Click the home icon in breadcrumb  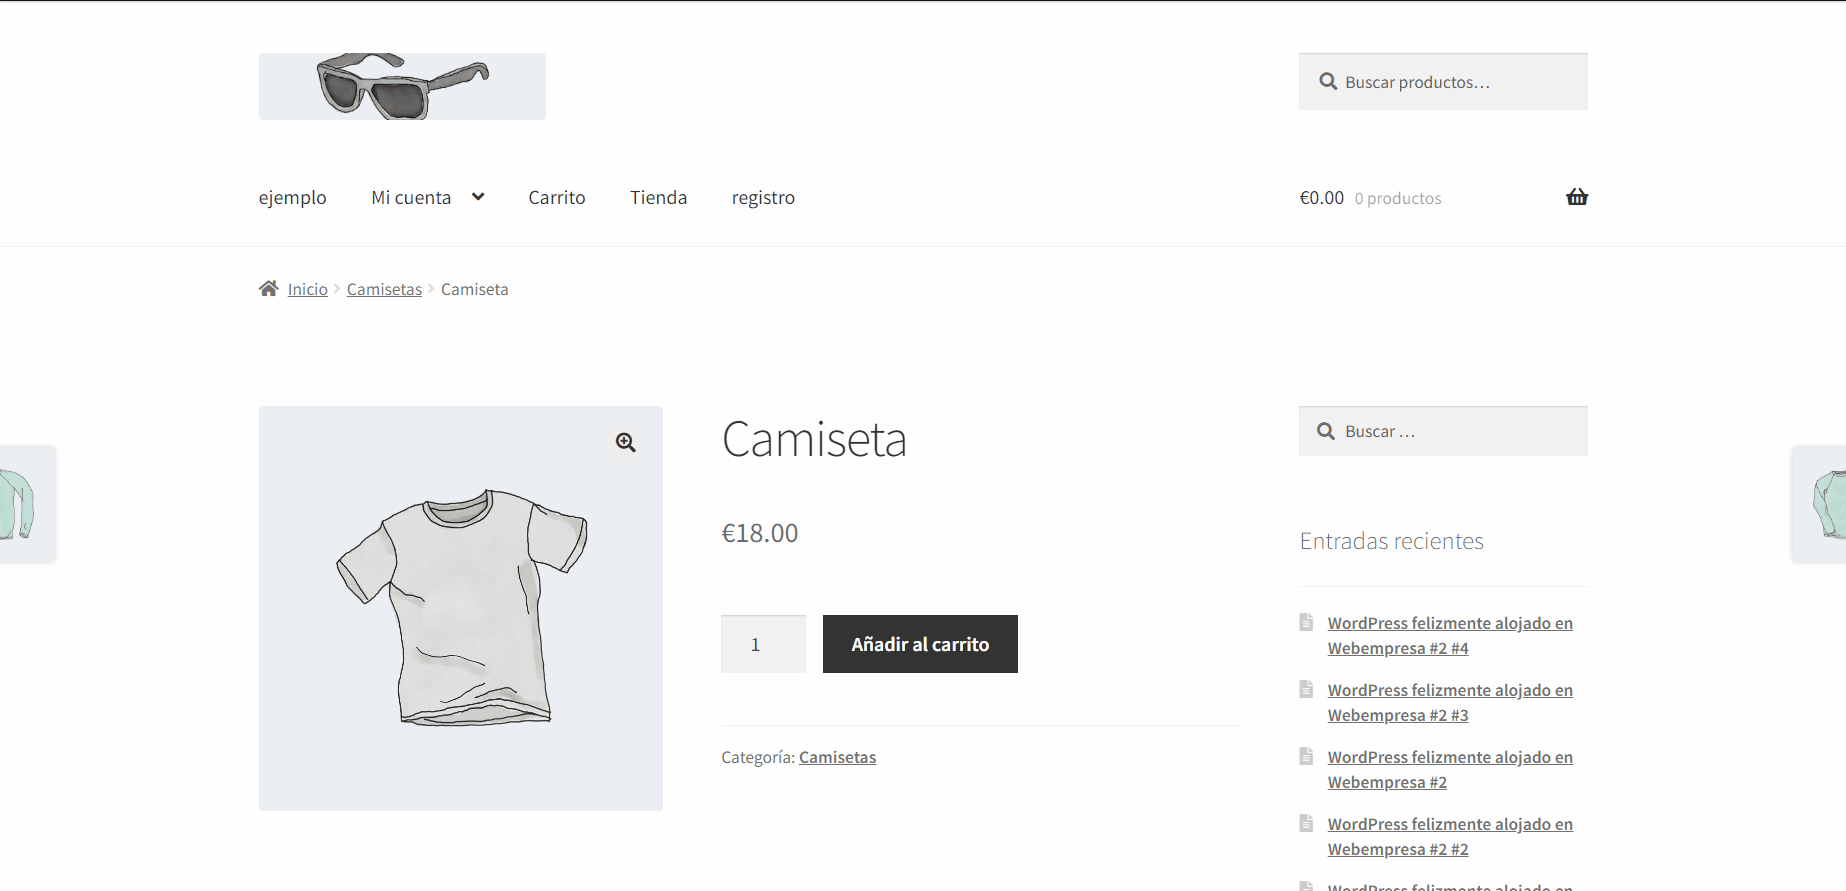268,289
